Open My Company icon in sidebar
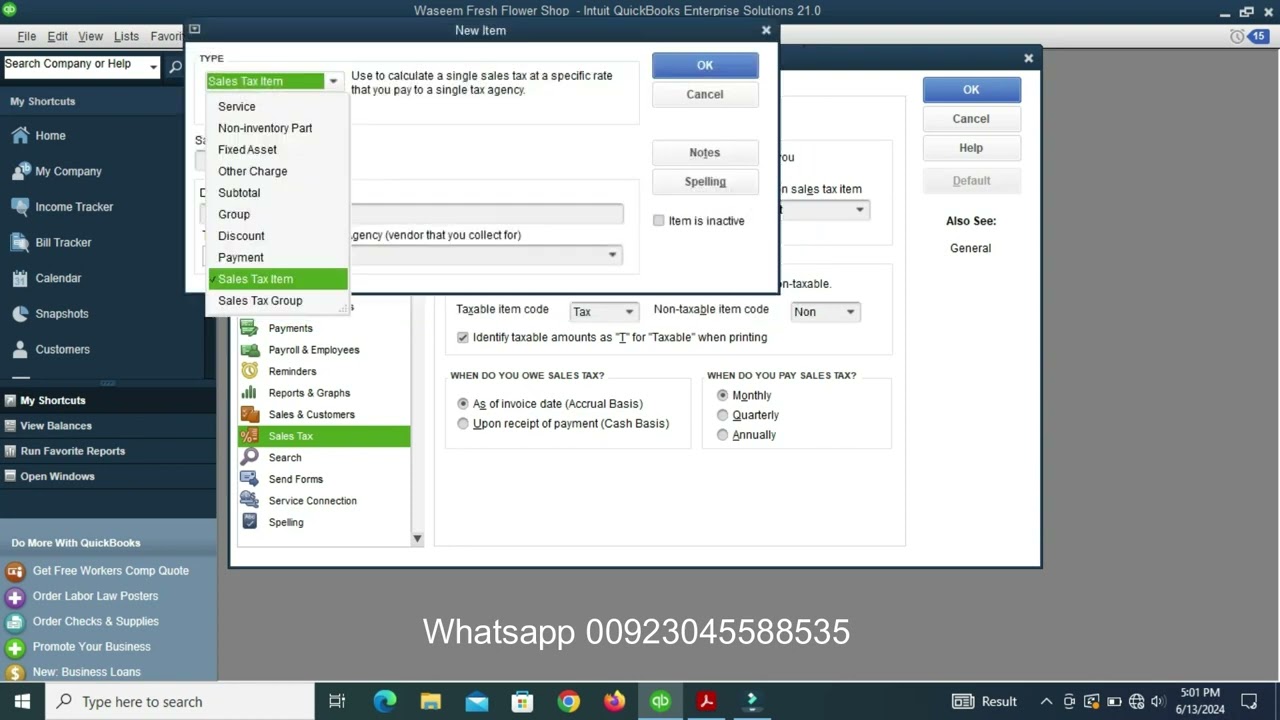Image resolution: width=1280 pixels, height=720 pixels. (x=20, y=171)
